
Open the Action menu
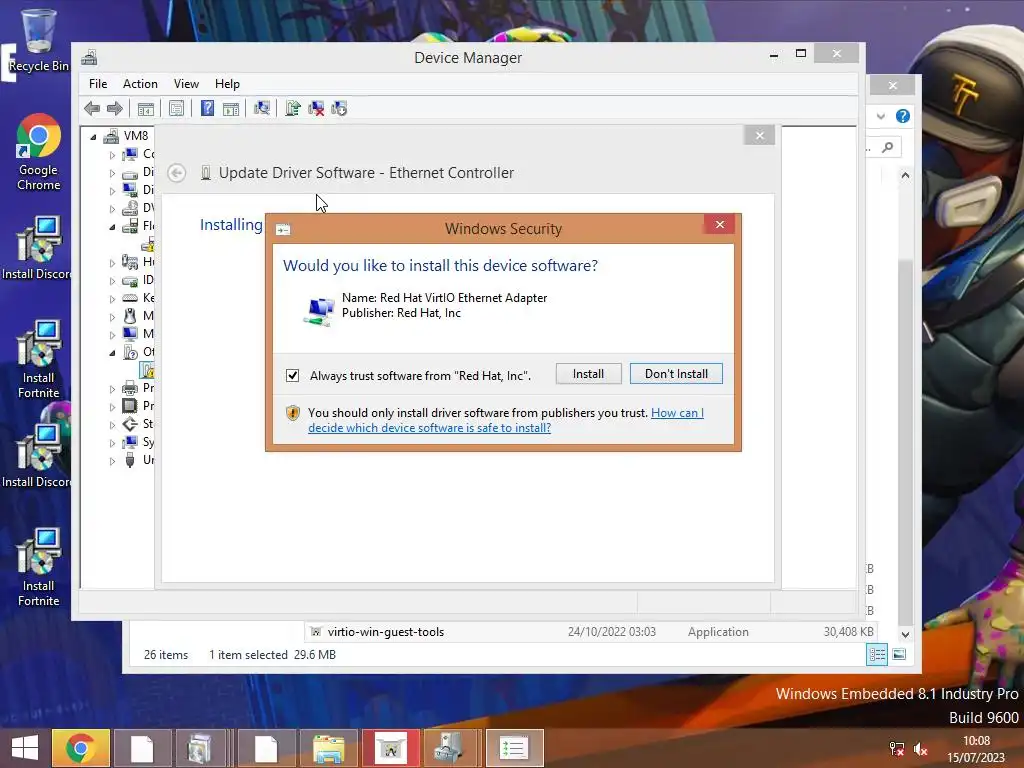click(140, 84)
